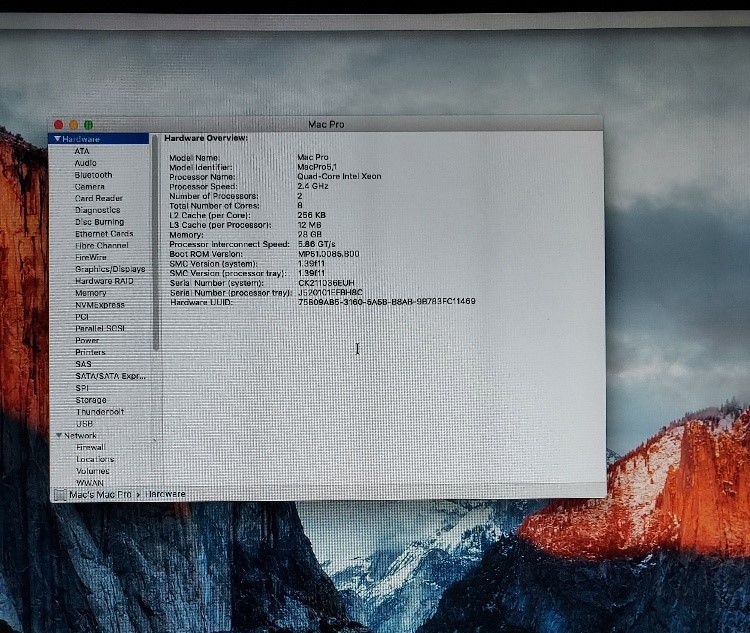Select the Network category row
This screenshot has width=750, height=633.
click(x=101, y=435)
